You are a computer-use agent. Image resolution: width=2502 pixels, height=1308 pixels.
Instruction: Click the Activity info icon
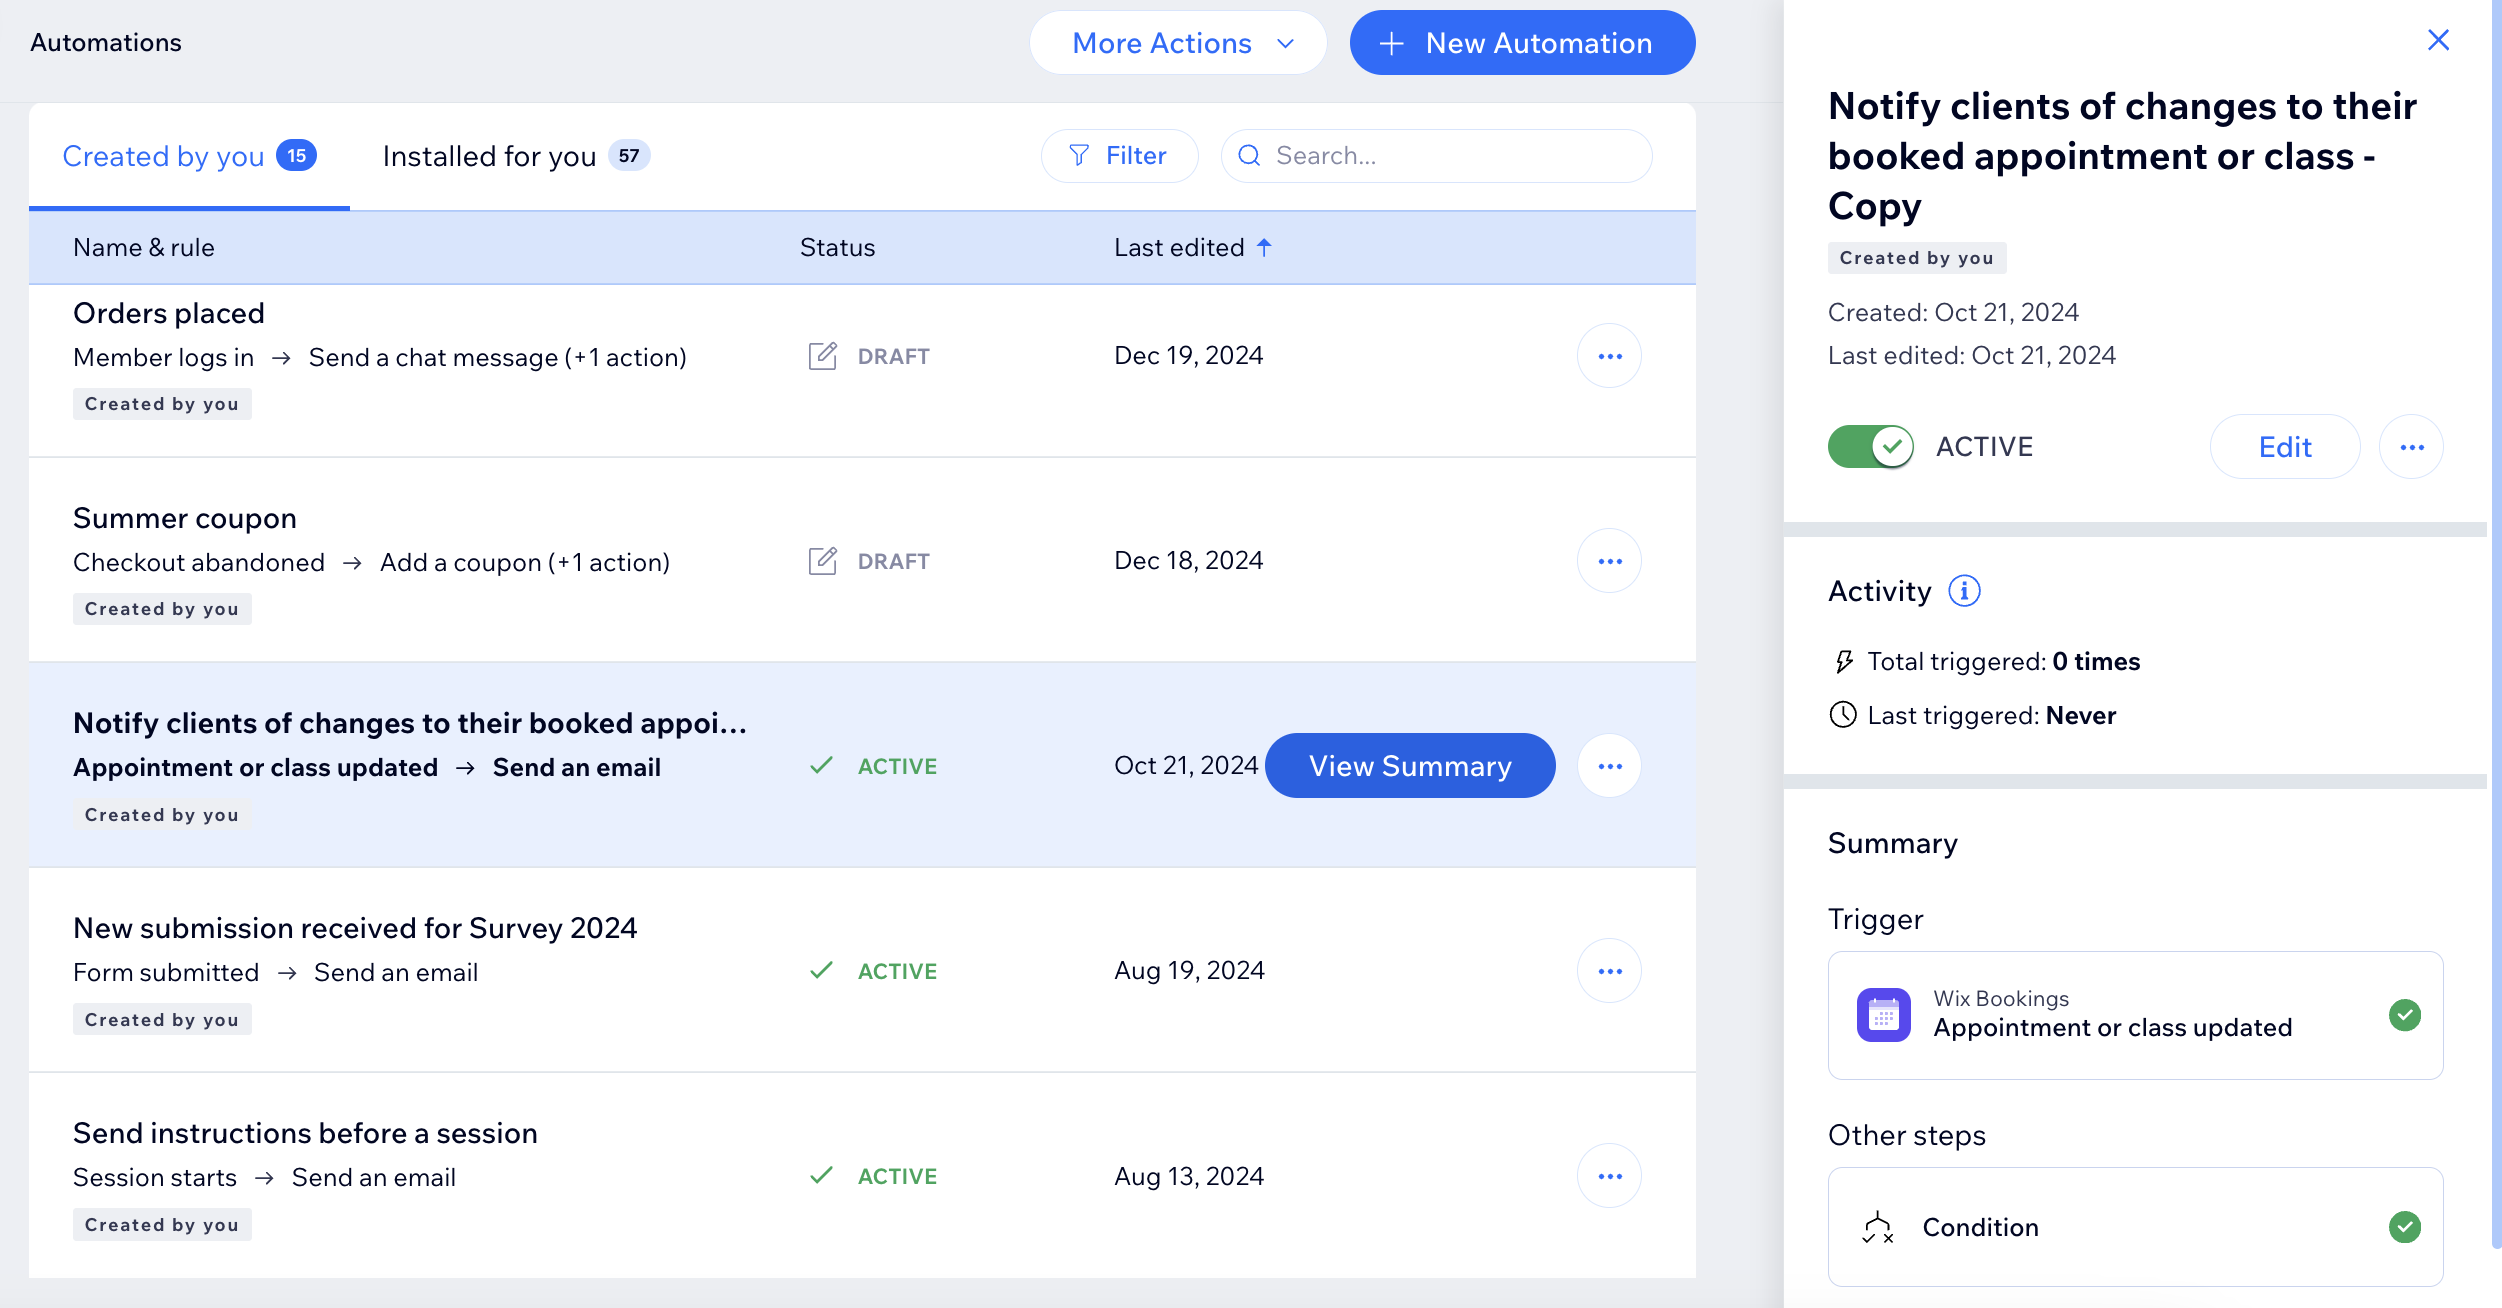1963,591
